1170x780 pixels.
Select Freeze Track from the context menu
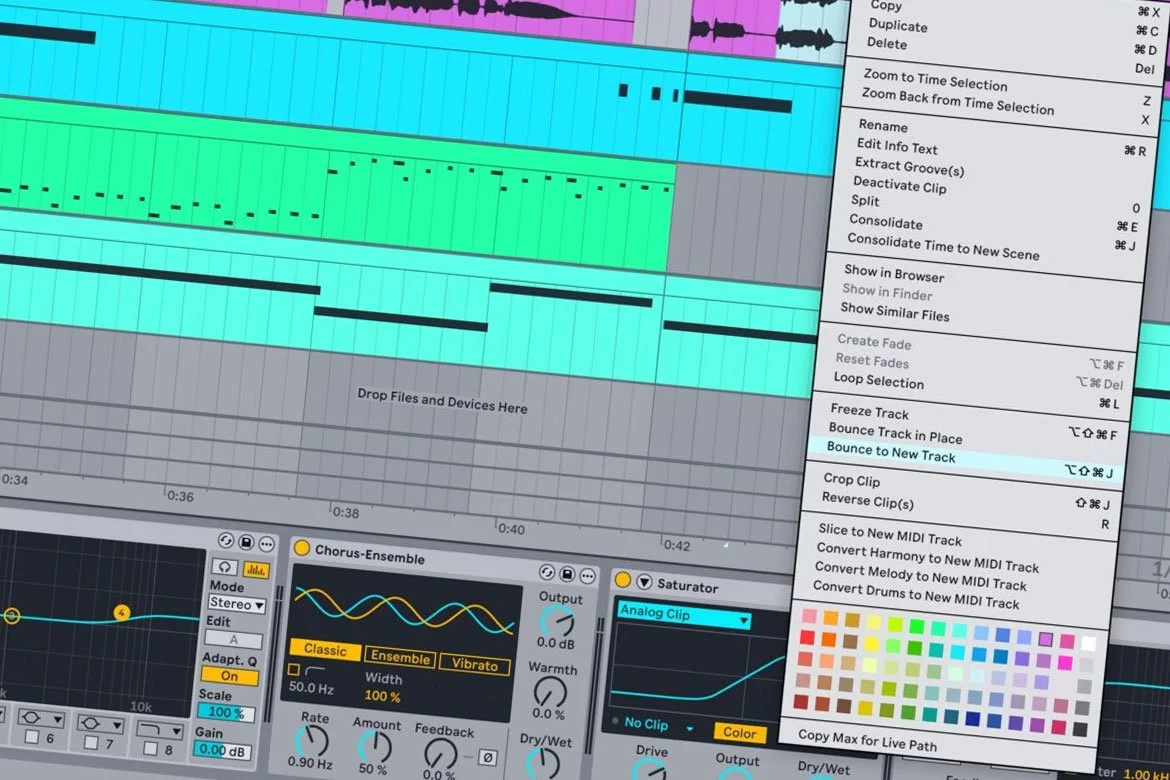[869, 411]
